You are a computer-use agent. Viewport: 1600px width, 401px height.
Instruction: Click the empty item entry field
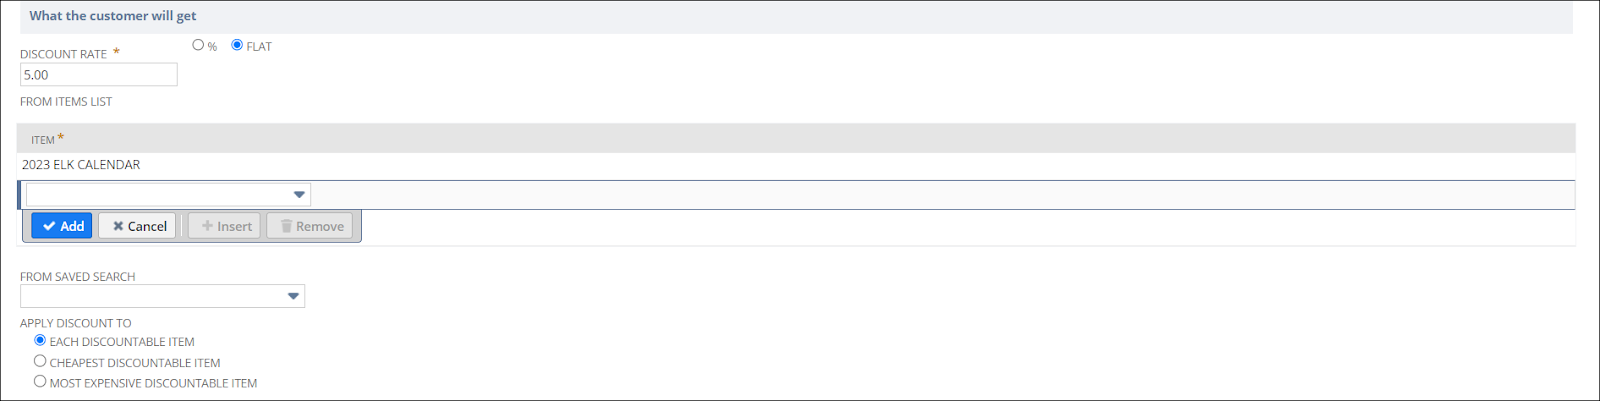[x=155, y=195]
